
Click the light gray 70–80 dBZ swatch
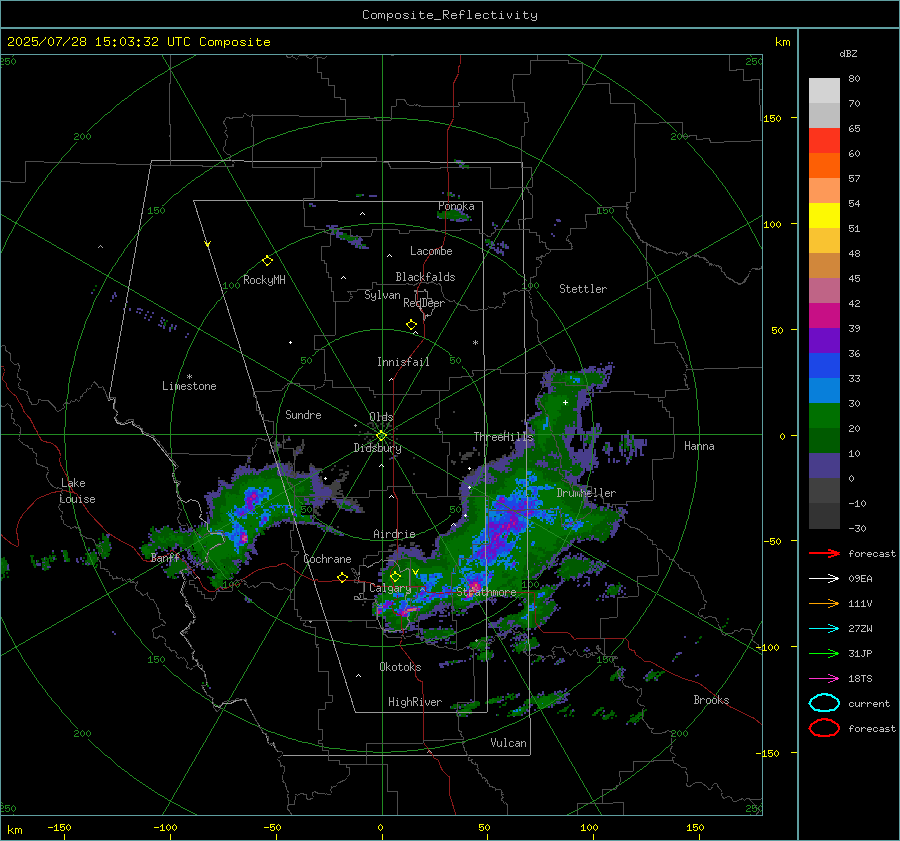tap(824, 91)
